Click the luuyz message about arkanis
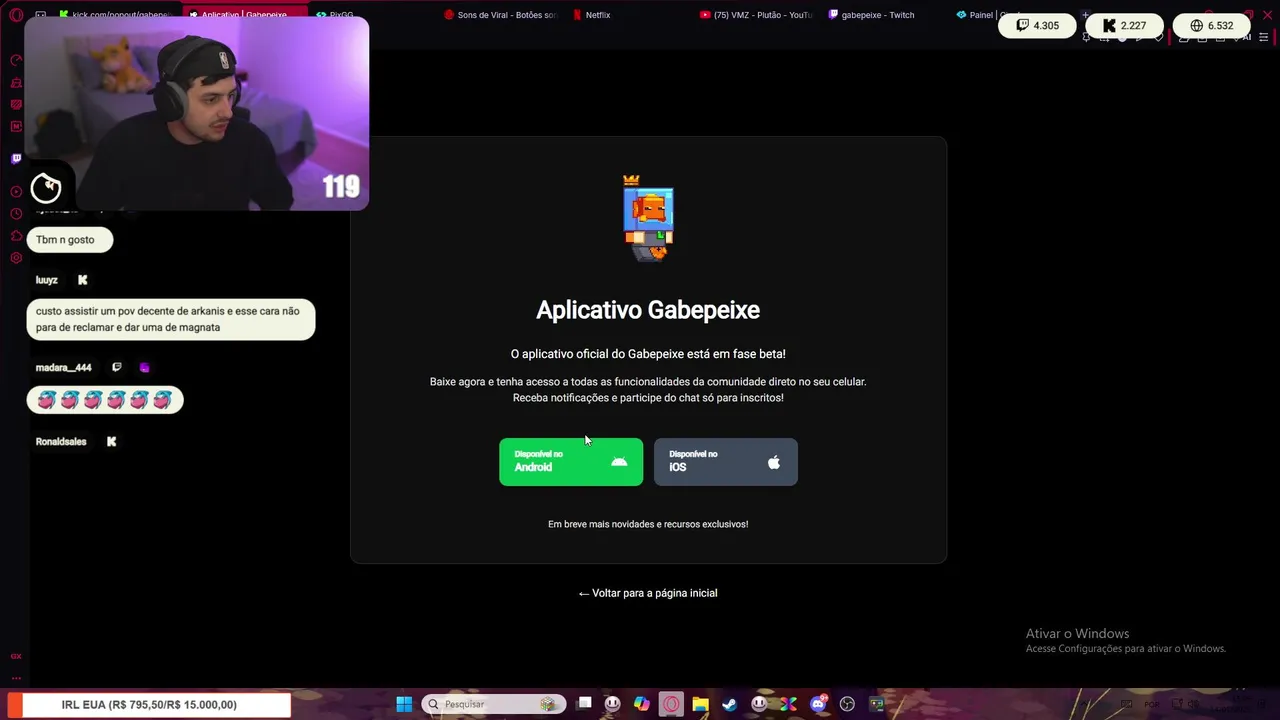The height and width of the screenshot is (720, 1280). (x=170, y=320)
